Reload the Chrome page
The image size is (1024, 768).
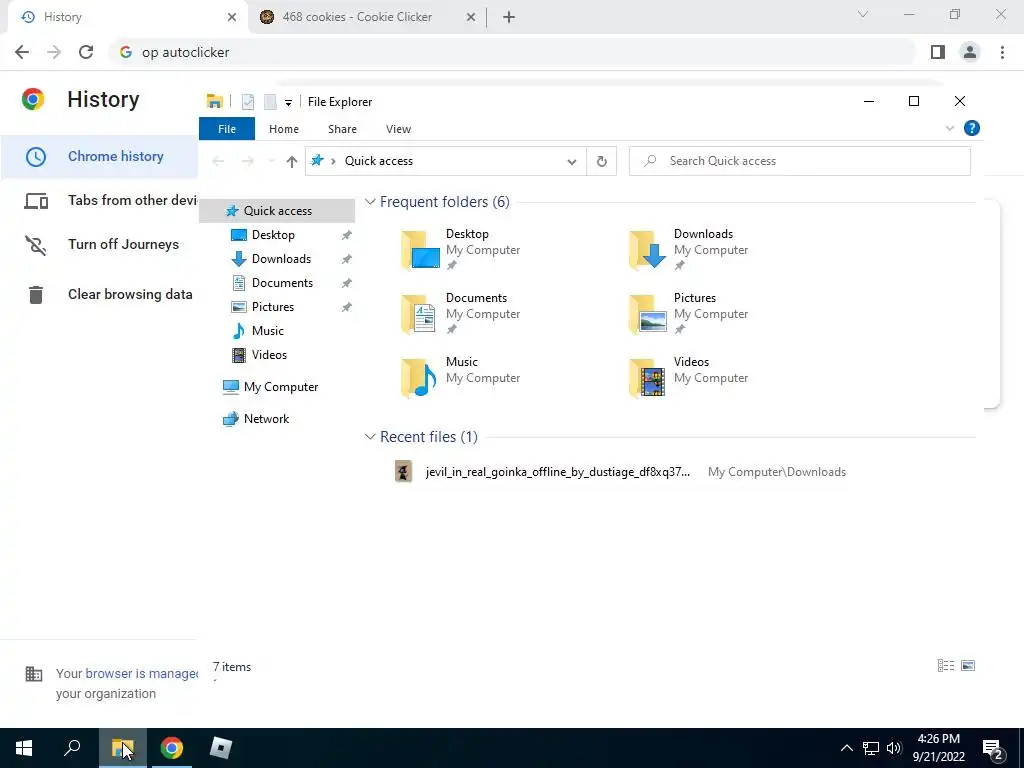[x=86, y=52]
